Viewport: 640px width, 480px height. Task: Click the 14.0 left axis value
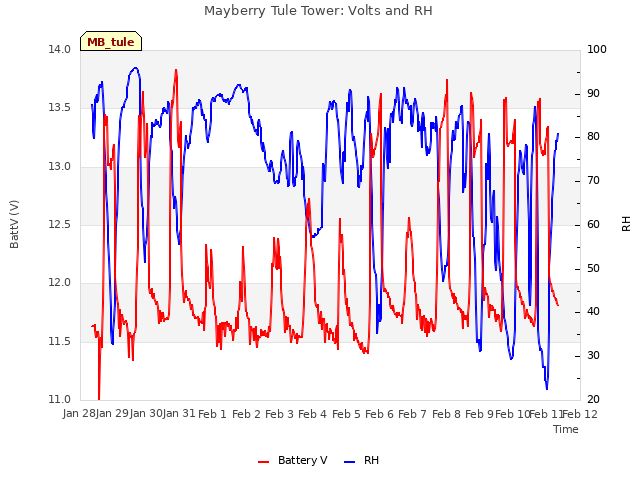click(60, 50)
